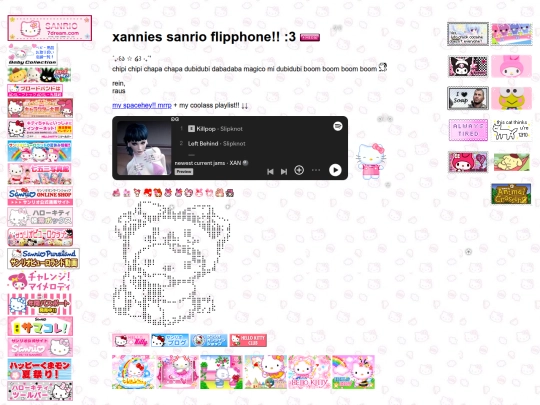This screenshot has width=540, height=405.
Task: Click the 'this cat thinks u're gay' stamp
Action: point(511,130)
